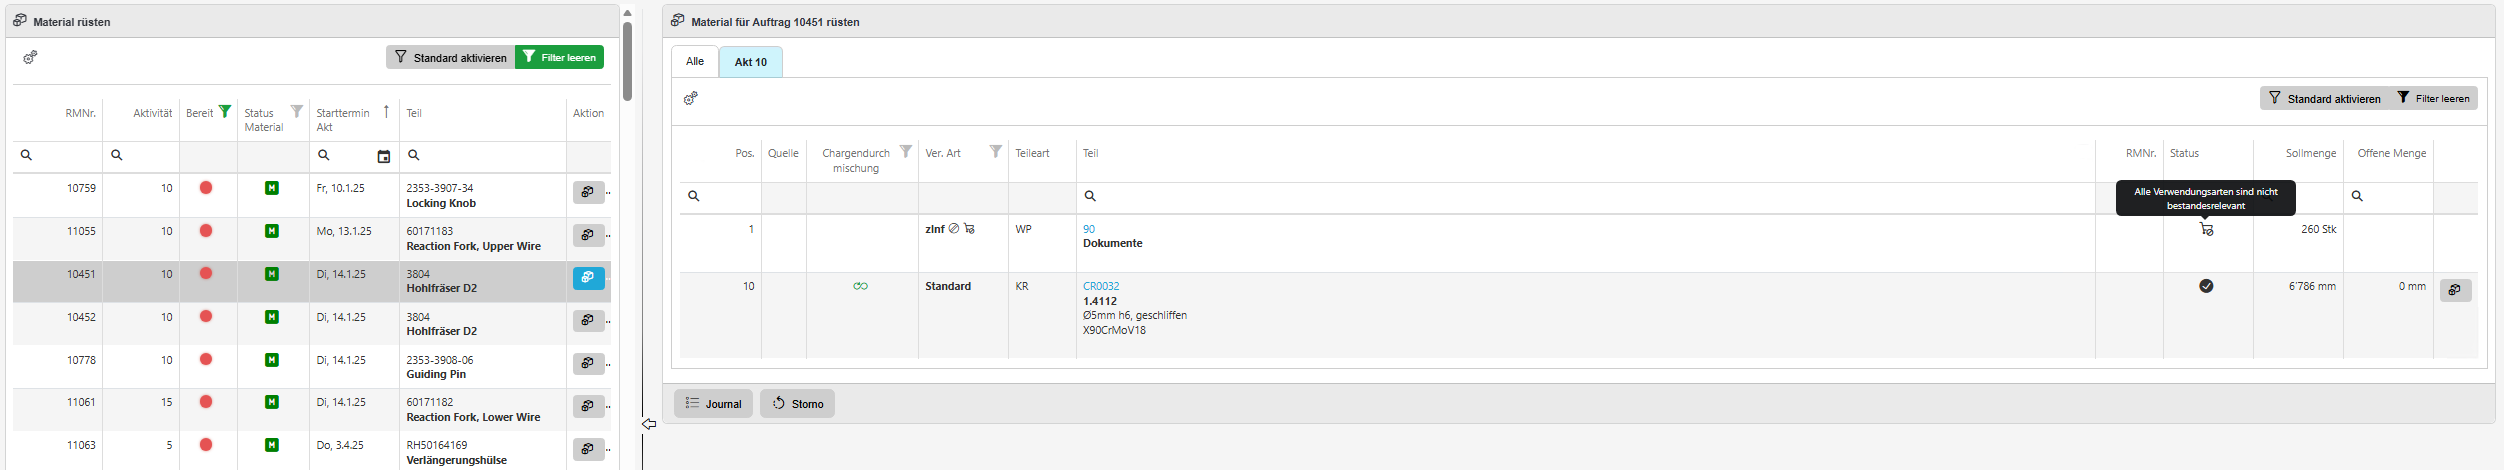This screenshot has width=2504, height=470.
Task: Open material setup action for order 10759
Action: pyautogui.click(x=588, y=192)
